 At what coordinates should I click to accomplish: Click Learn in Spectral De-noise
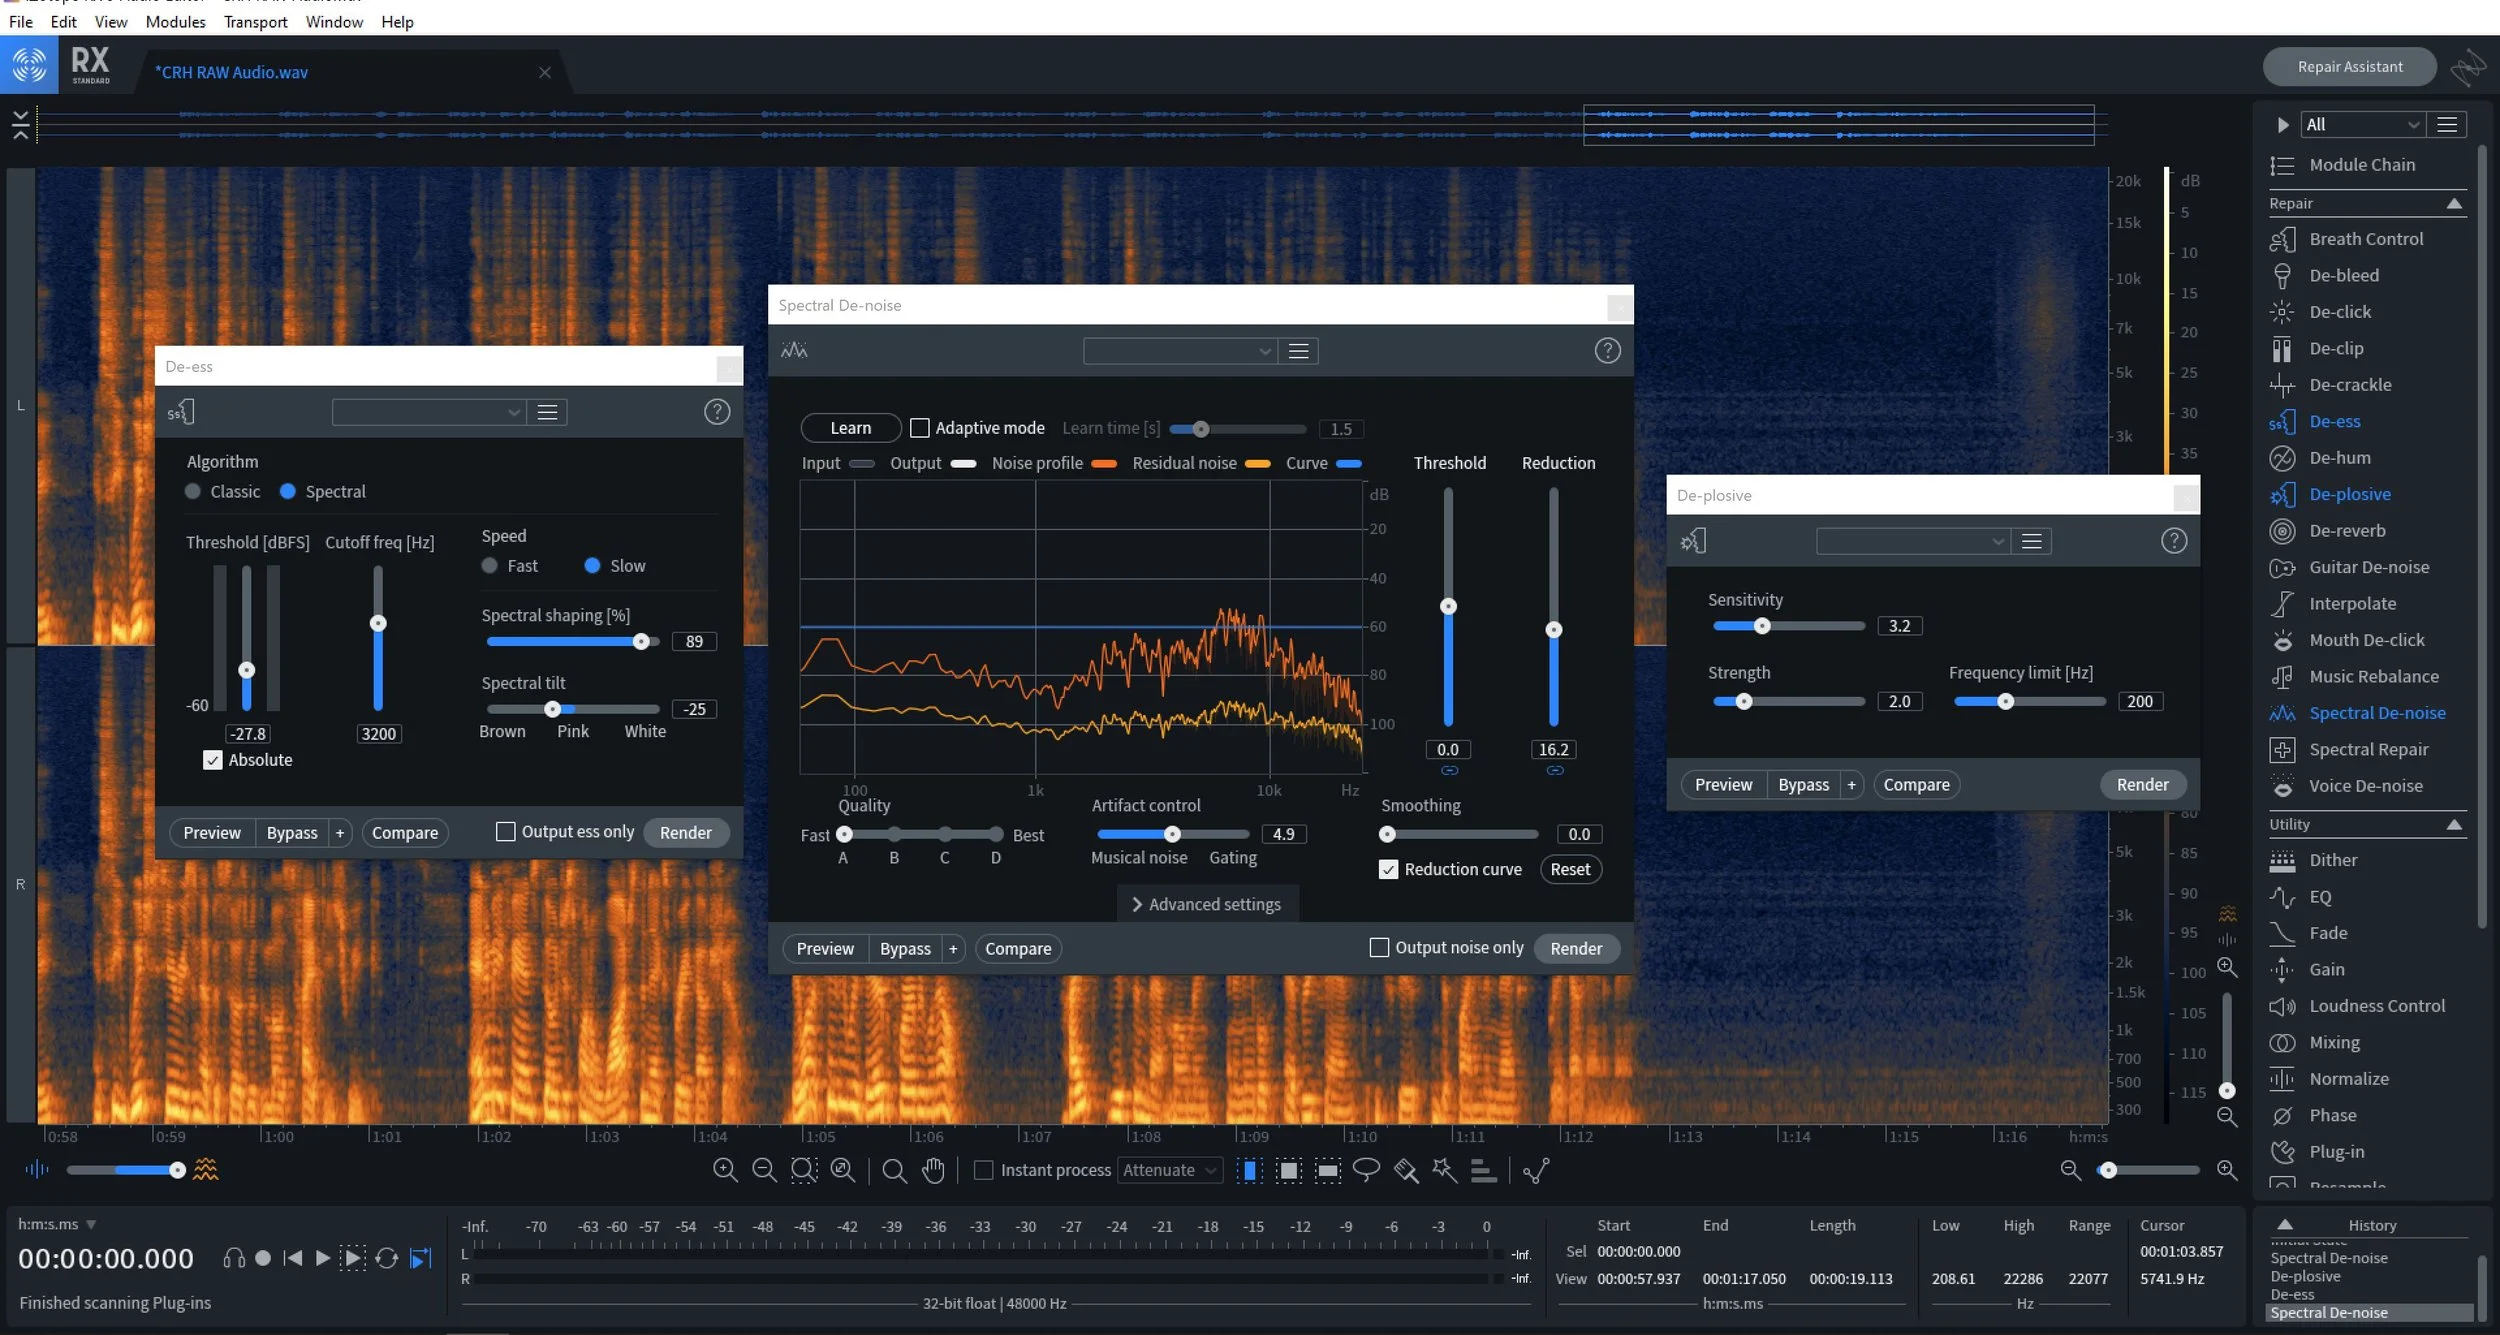pyautogui.click(x=851, y=428)
